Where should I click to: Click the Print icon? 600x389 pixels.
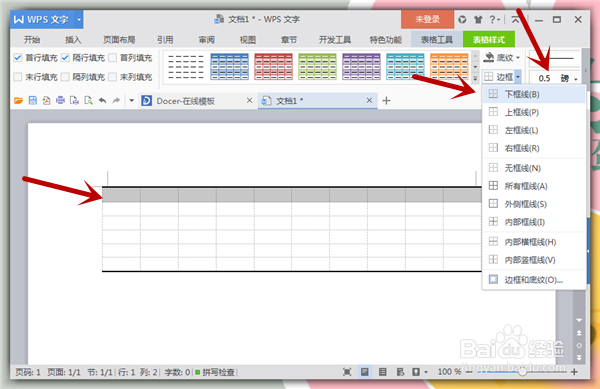tap(60, 101)
